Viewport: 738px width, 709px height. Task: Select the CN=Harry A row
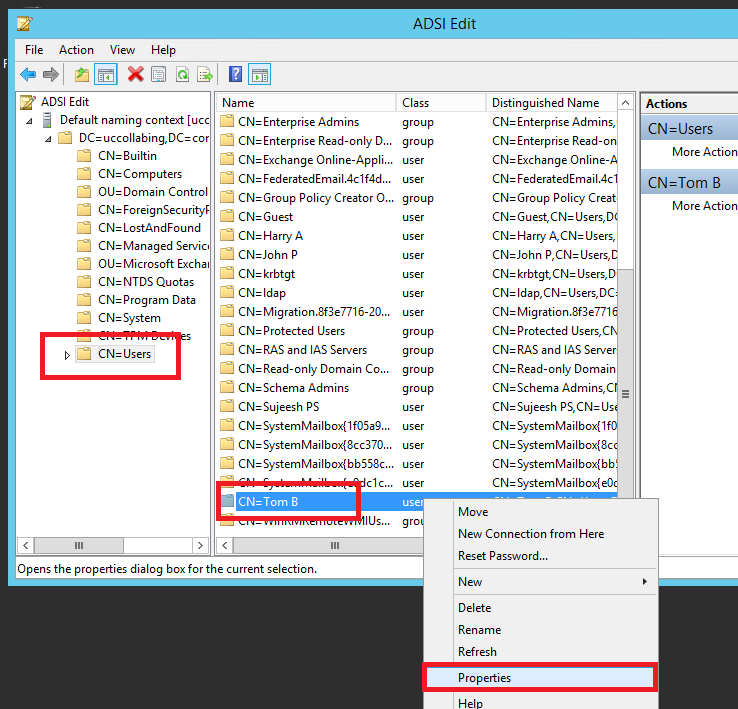pos(417,236)
